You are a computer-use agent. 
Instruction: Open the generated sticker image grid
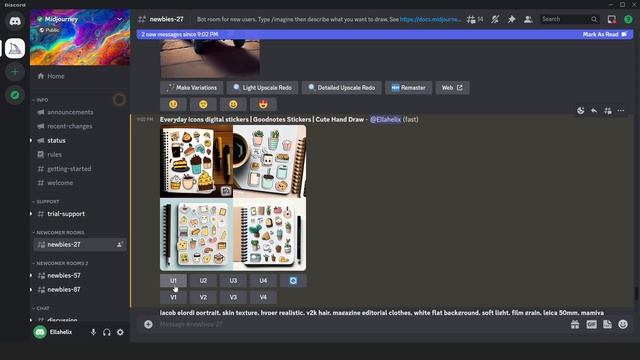pyautogui.click(x=233, y=198)
